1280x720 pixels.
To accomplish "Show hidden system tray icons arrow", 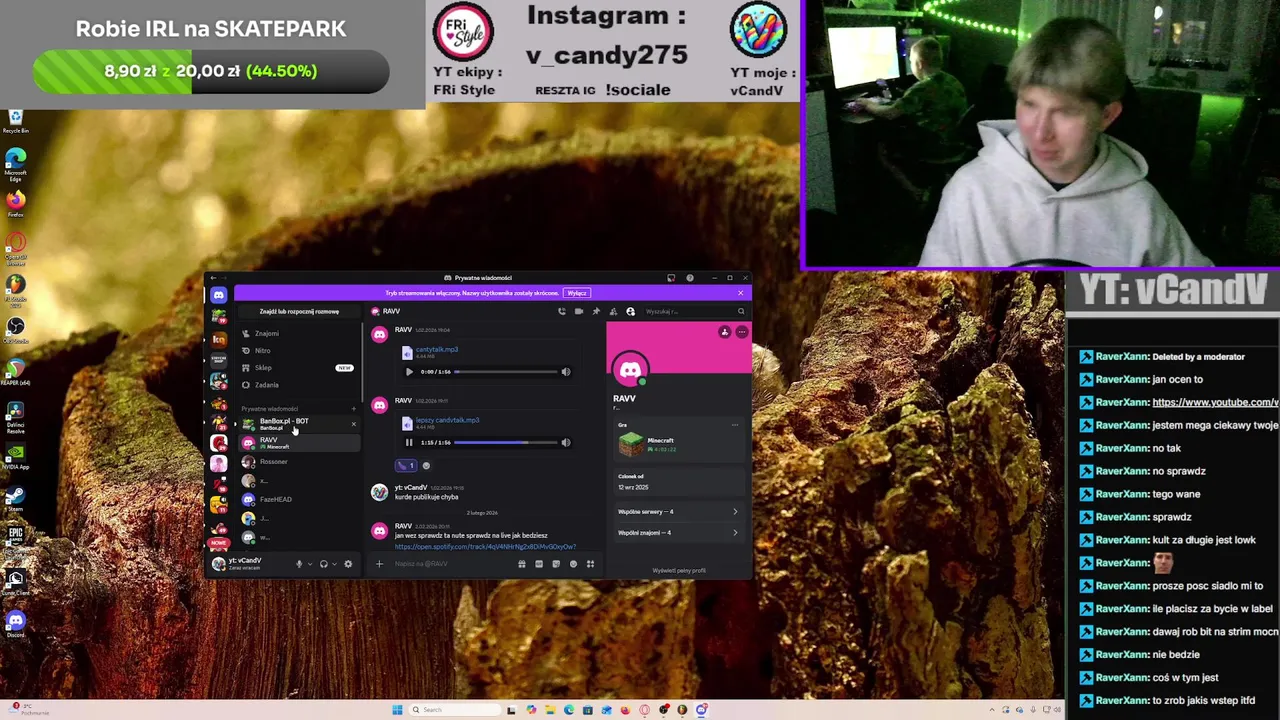I will pyautogui.click(x=992, y=710).
